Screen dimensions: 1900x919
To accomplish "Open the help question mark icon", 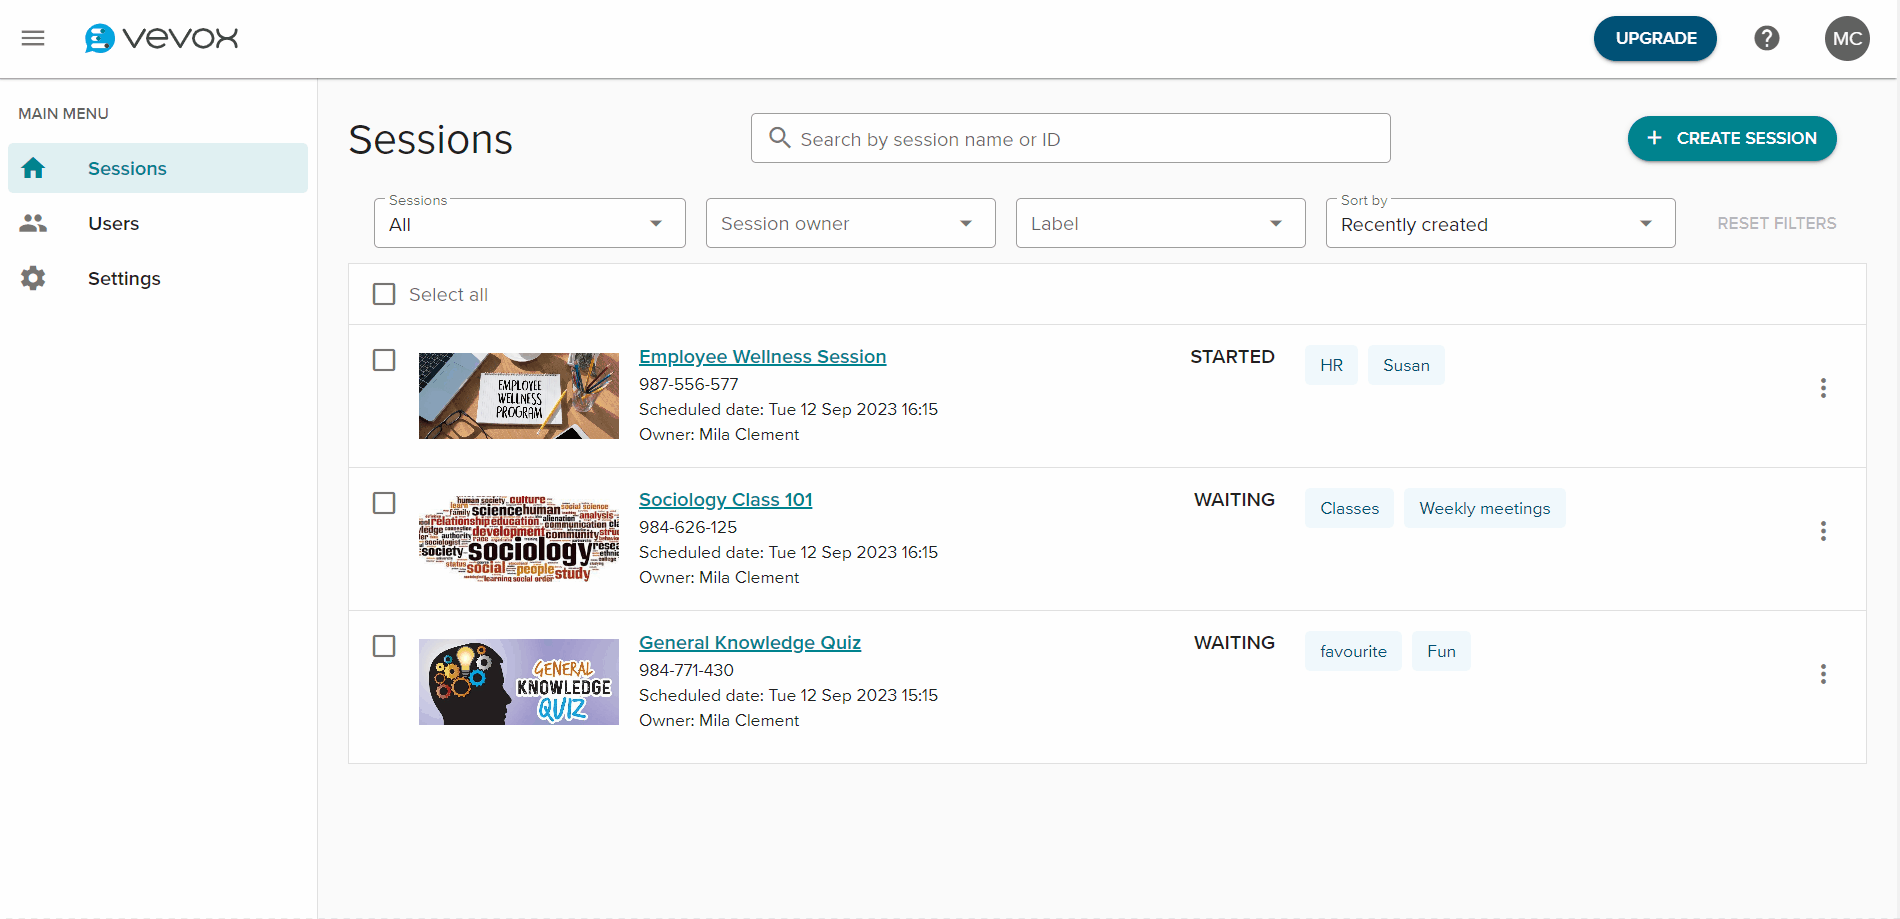I will (1766, 38).
